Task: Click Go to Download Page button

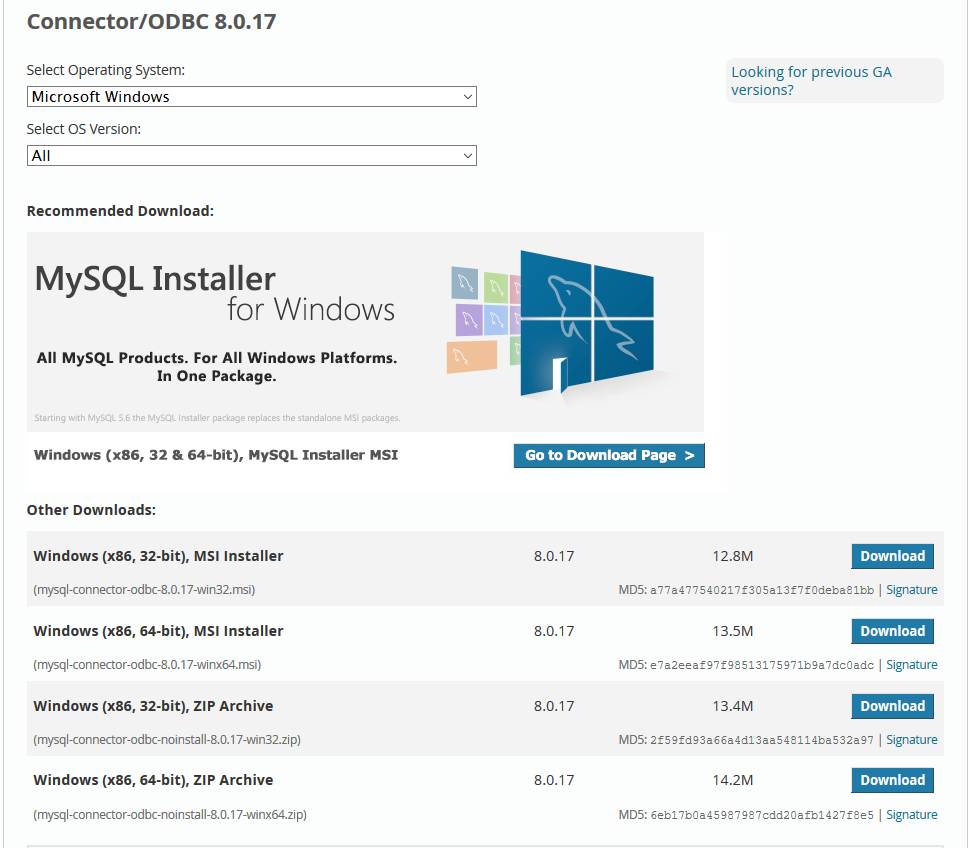Action: 608,455
